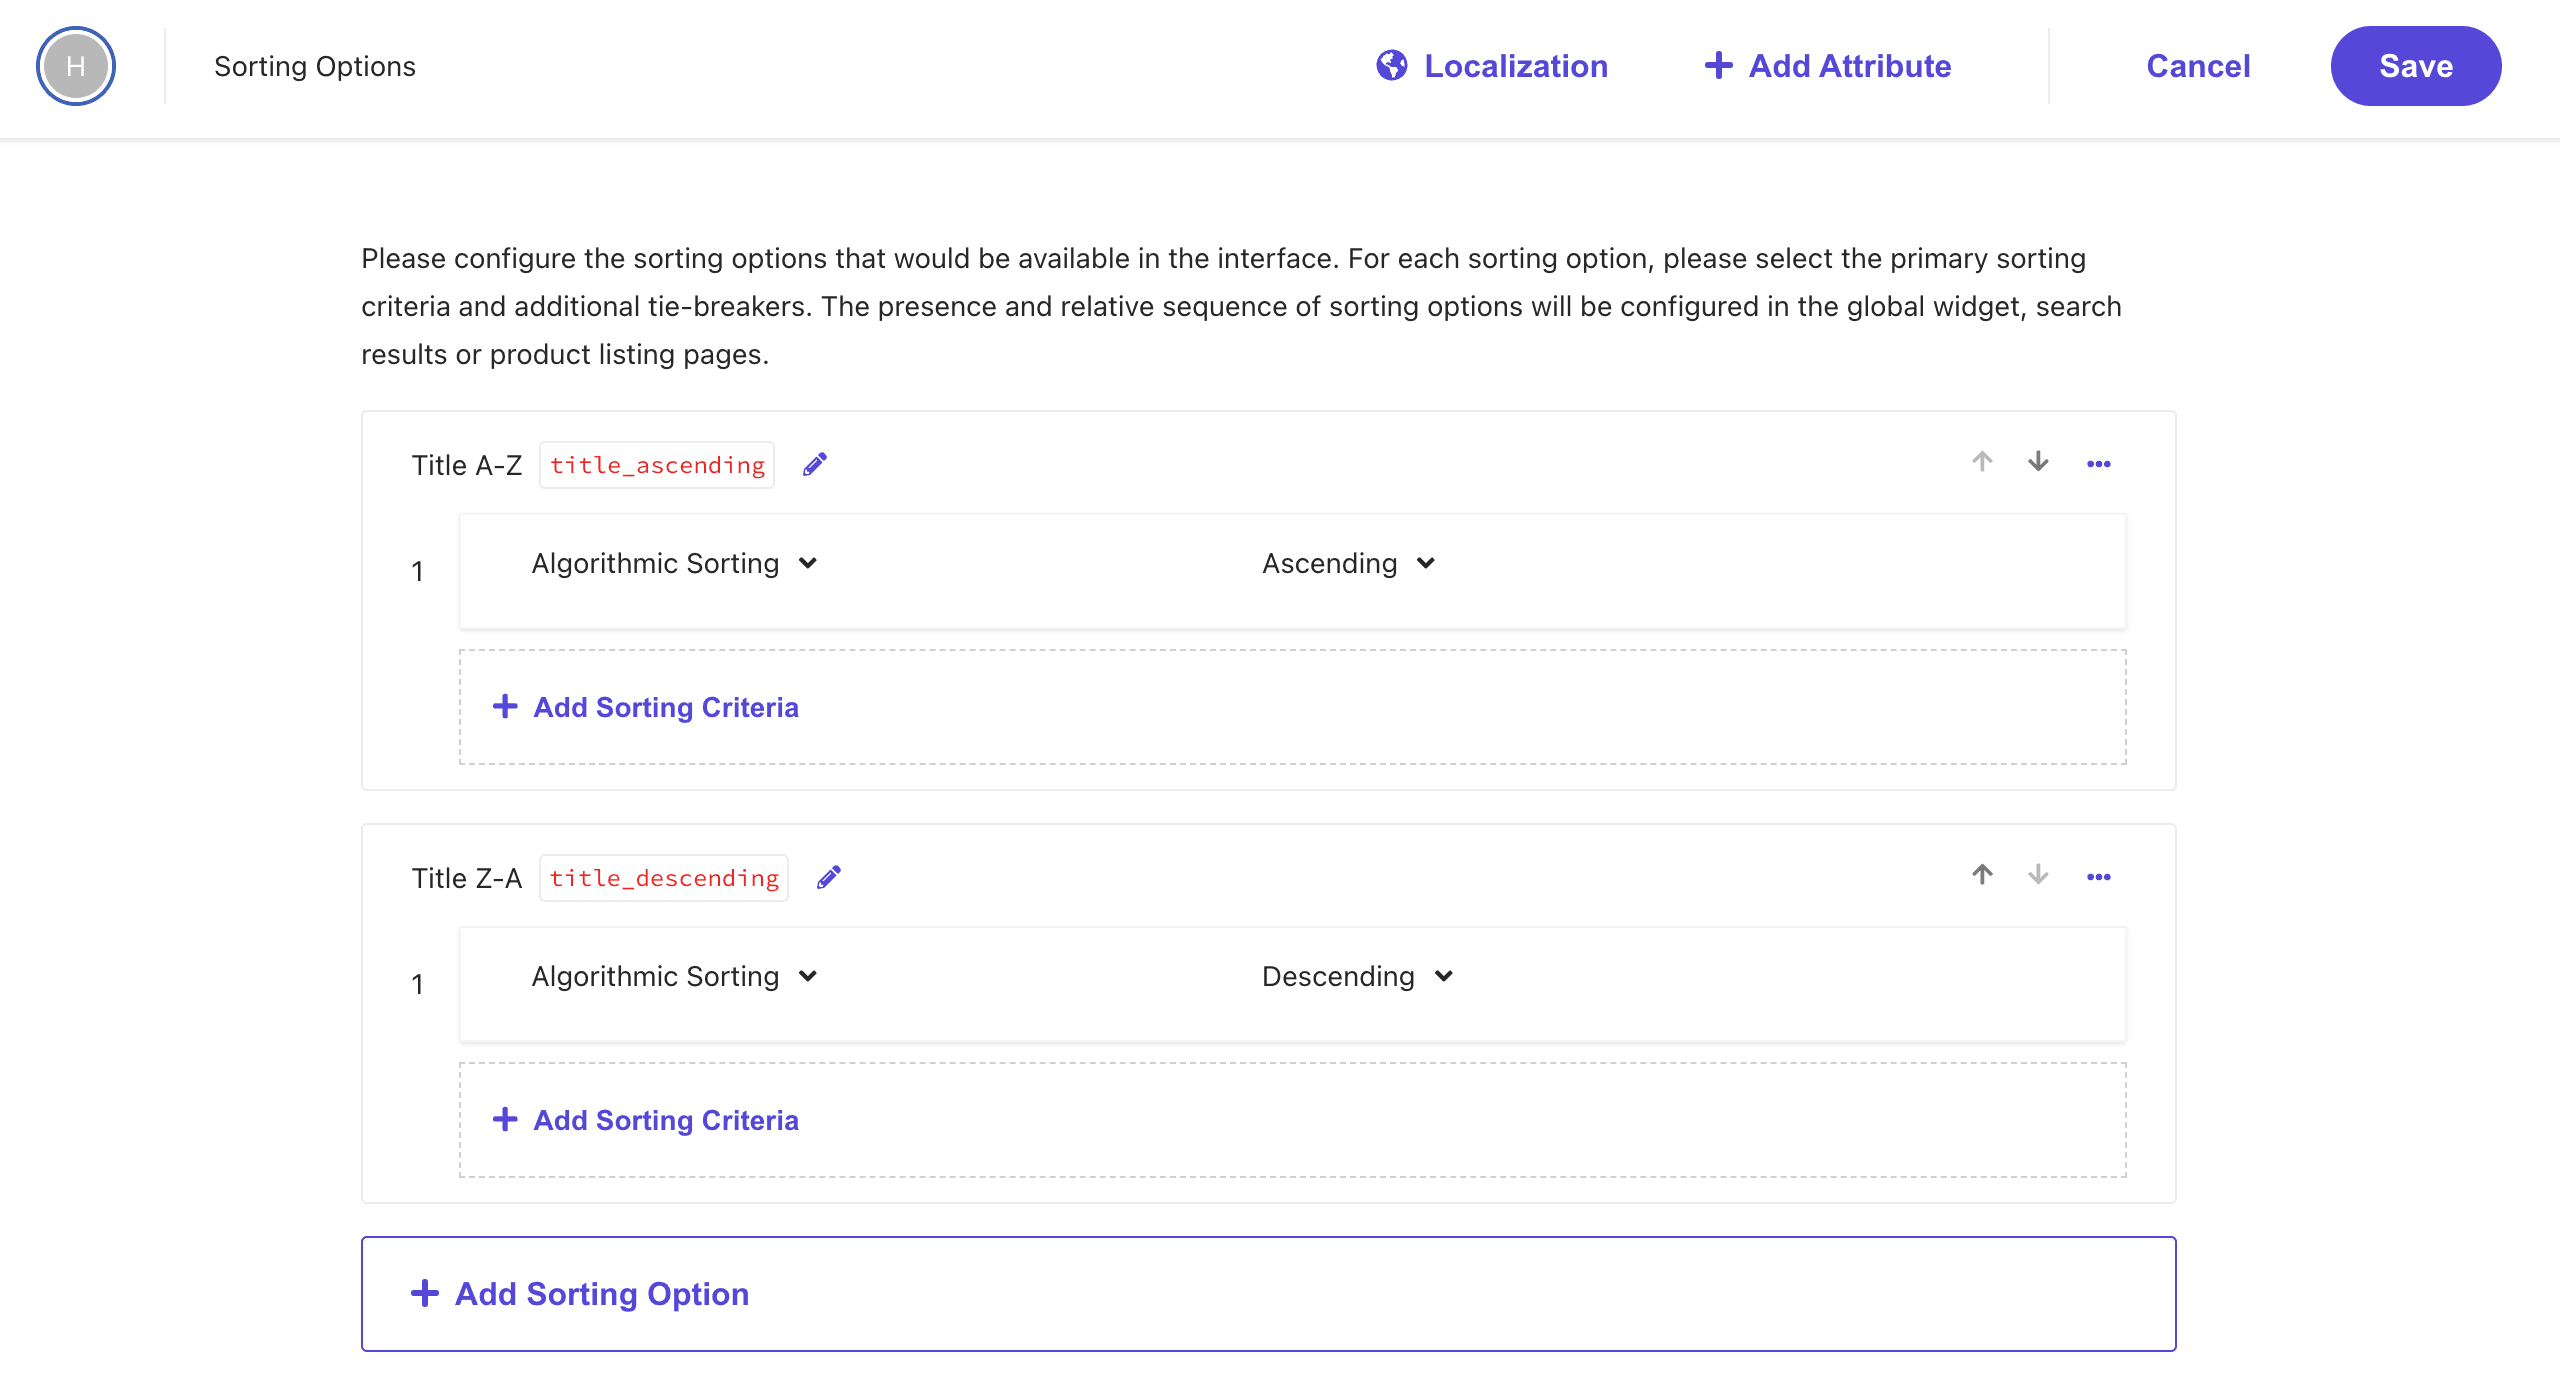Viewport: 2560px width, 1400px height.
Task: Open more options for Title A-Z
Action: tap(2099, 464)
